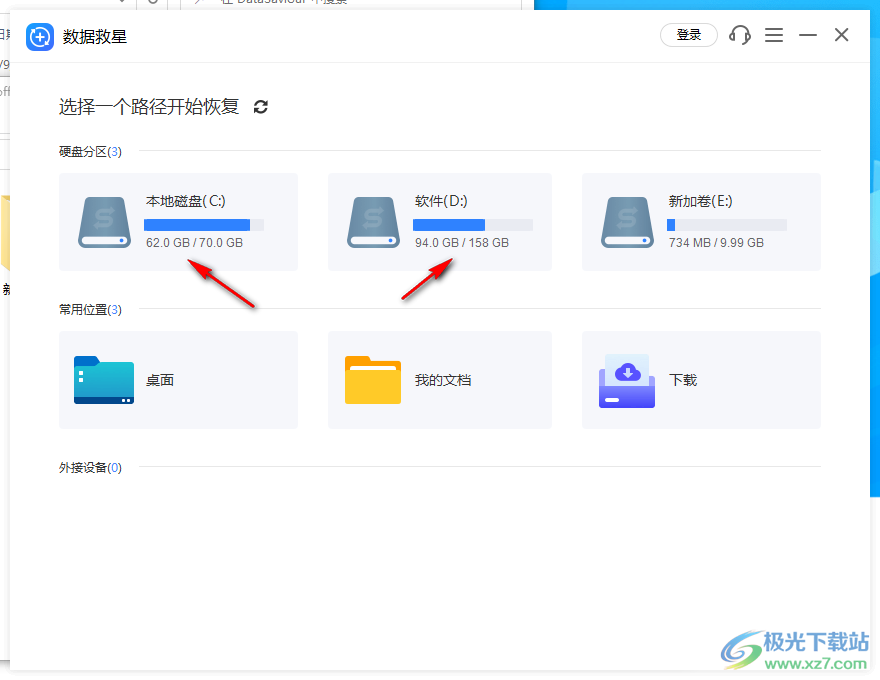Select the 本地磁盘(C:) drive icon
The height and width of the screenshot is (680, 880).
(x=105, y=222)
